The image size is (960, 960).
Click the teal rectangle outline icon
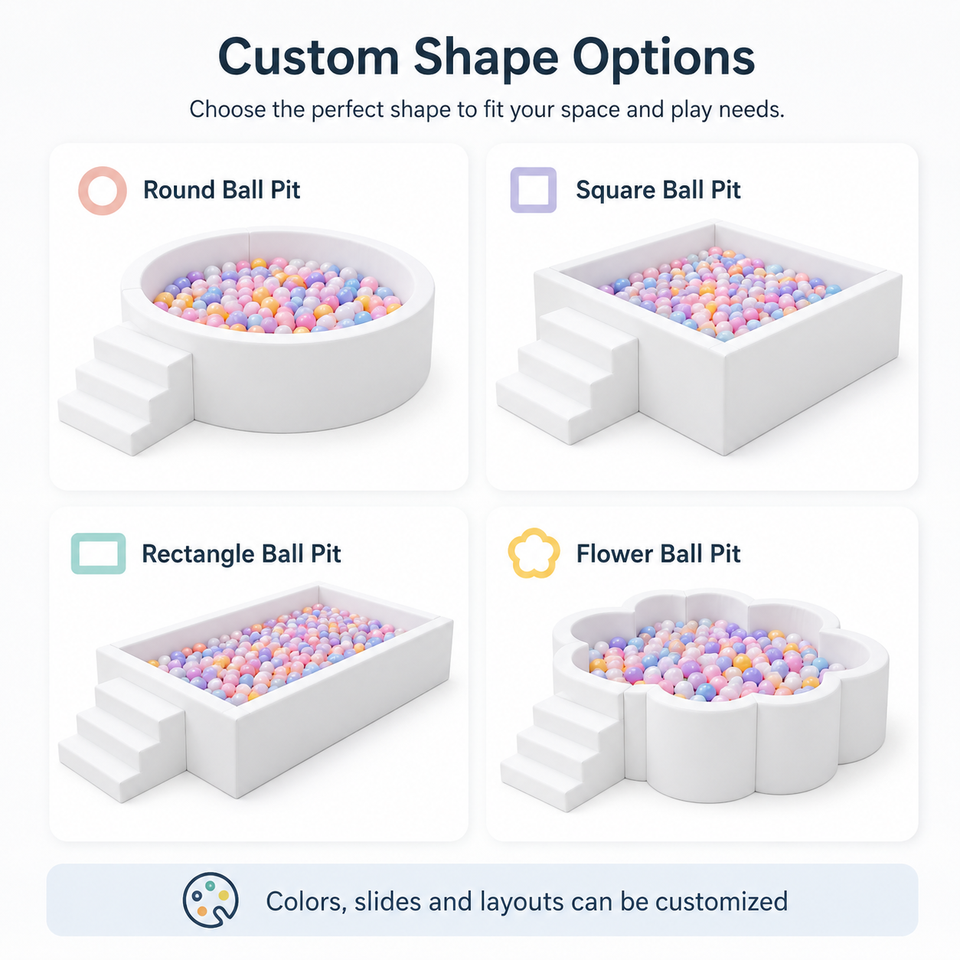click(98, 553)
